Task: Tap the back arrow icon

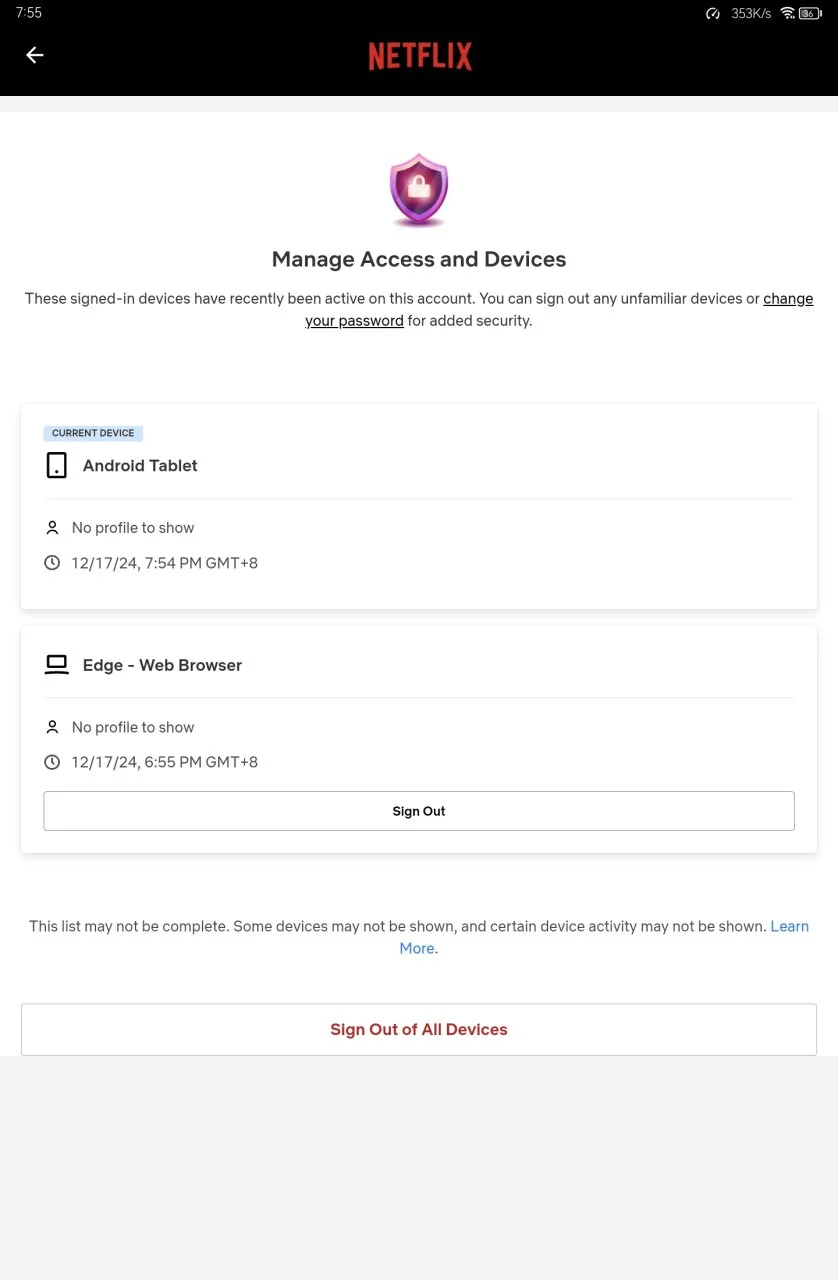Action: tap(35, 55)
